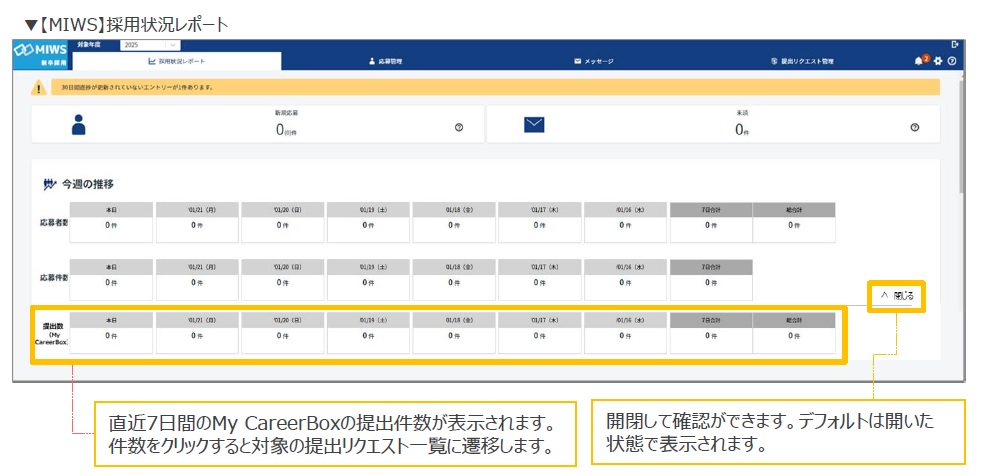Open the 対象年度 2025 year dropdown
Viewport: 999px width, 476px height.
[x=149, y=45]
